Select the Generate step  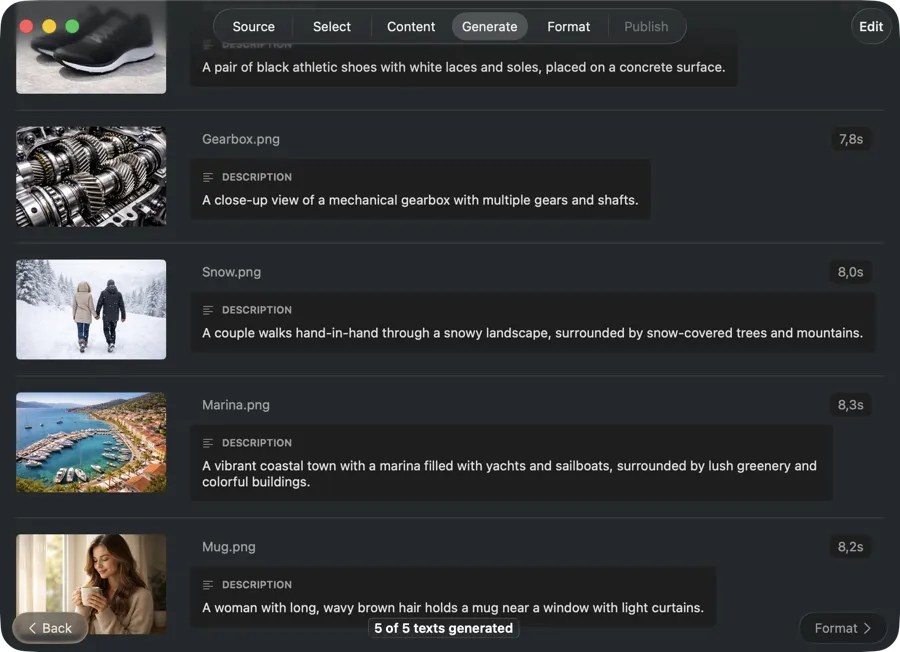[x=489, y=26]
